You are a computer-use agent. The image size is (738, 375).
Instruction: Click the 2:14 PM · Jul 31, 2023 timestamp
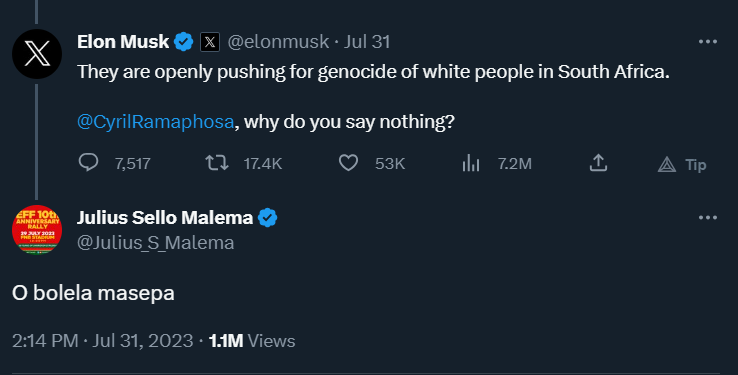click(103, 341)
